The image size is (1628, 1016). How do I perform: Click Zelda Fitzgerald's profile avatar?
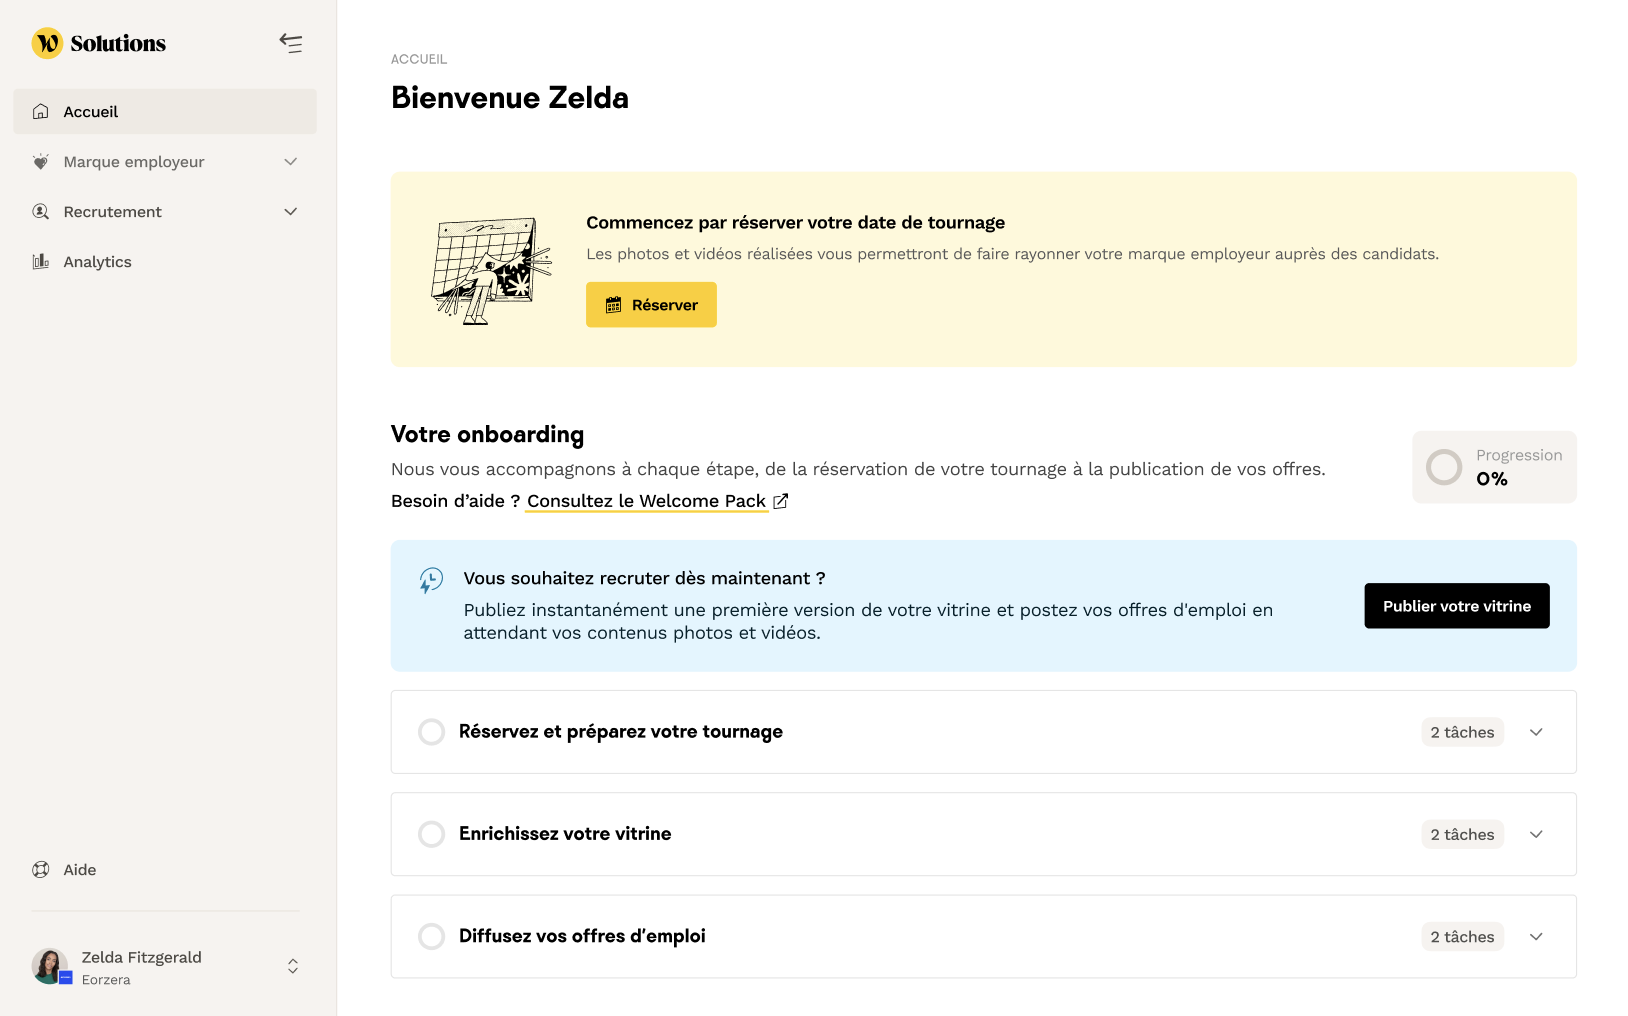click(x=50, y=966)
